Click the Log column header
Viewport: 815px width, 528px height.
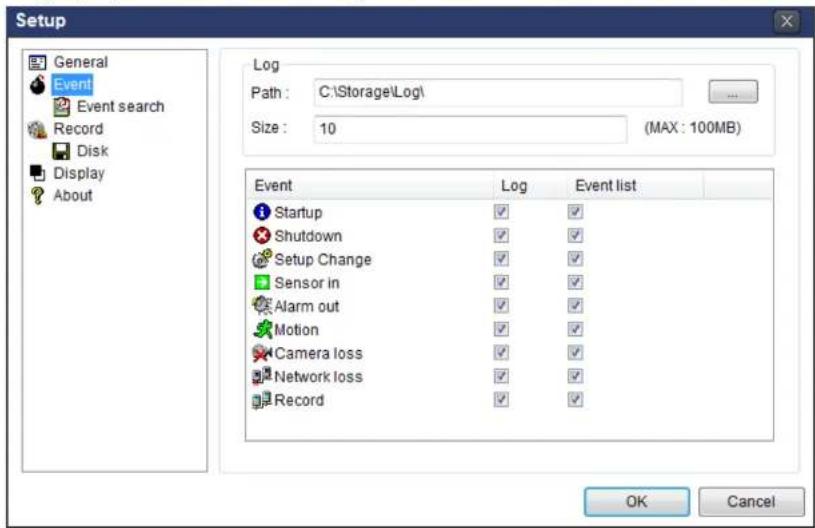[x=530, y=186]
